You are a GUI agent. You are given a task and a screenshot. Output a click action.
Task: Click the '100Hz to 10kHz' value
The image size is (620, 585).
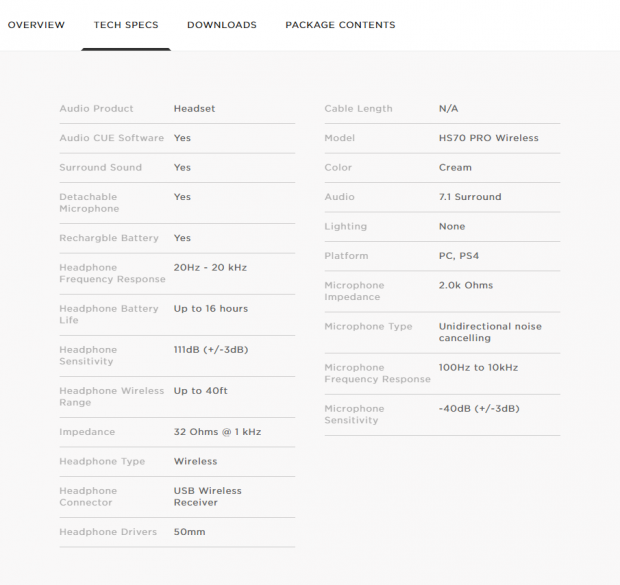click(x=478, y=367)
